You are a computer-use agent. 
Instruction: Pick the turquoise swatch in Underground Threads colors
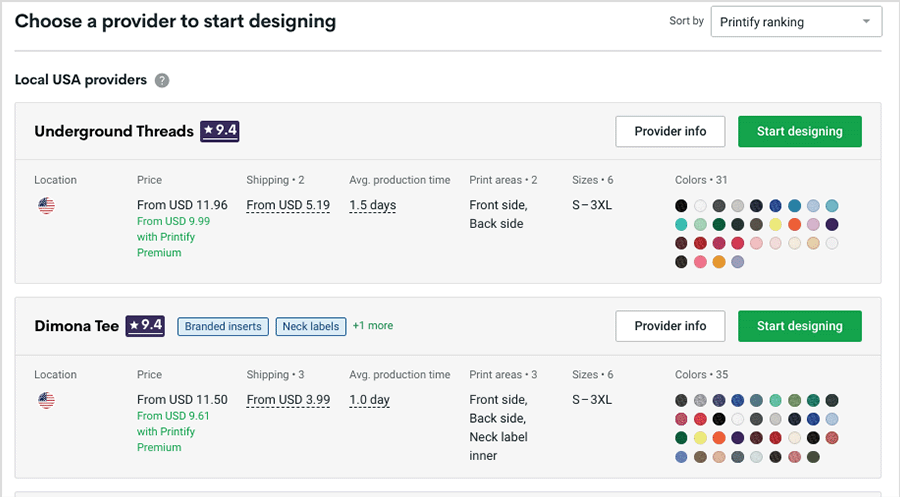(x=681, y=224)
